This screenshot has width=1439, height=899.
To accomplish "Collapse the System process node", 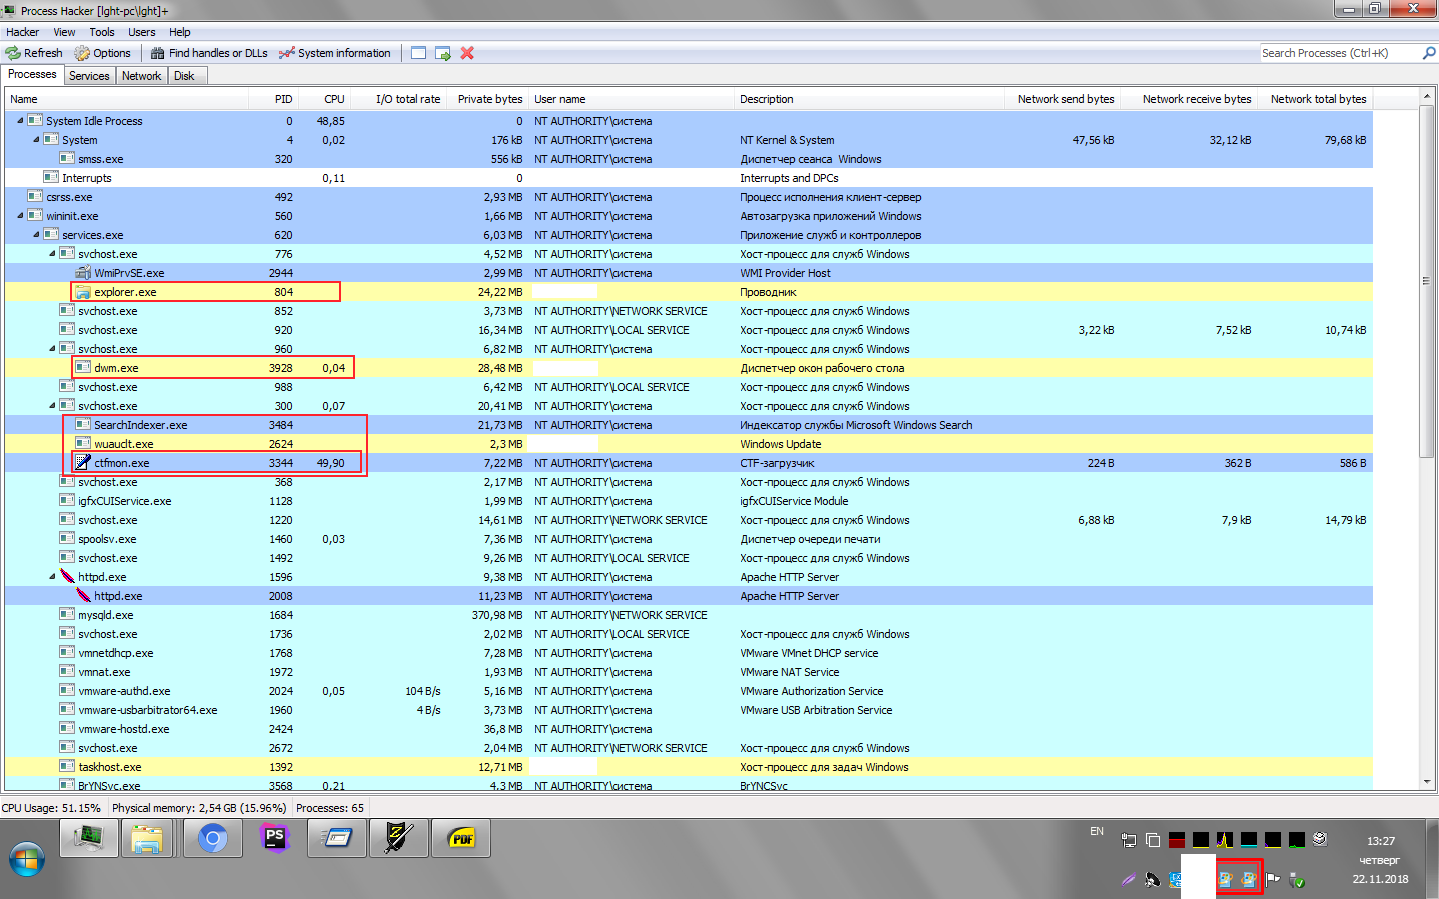I will pyautogui.click(x=36, y=140).
